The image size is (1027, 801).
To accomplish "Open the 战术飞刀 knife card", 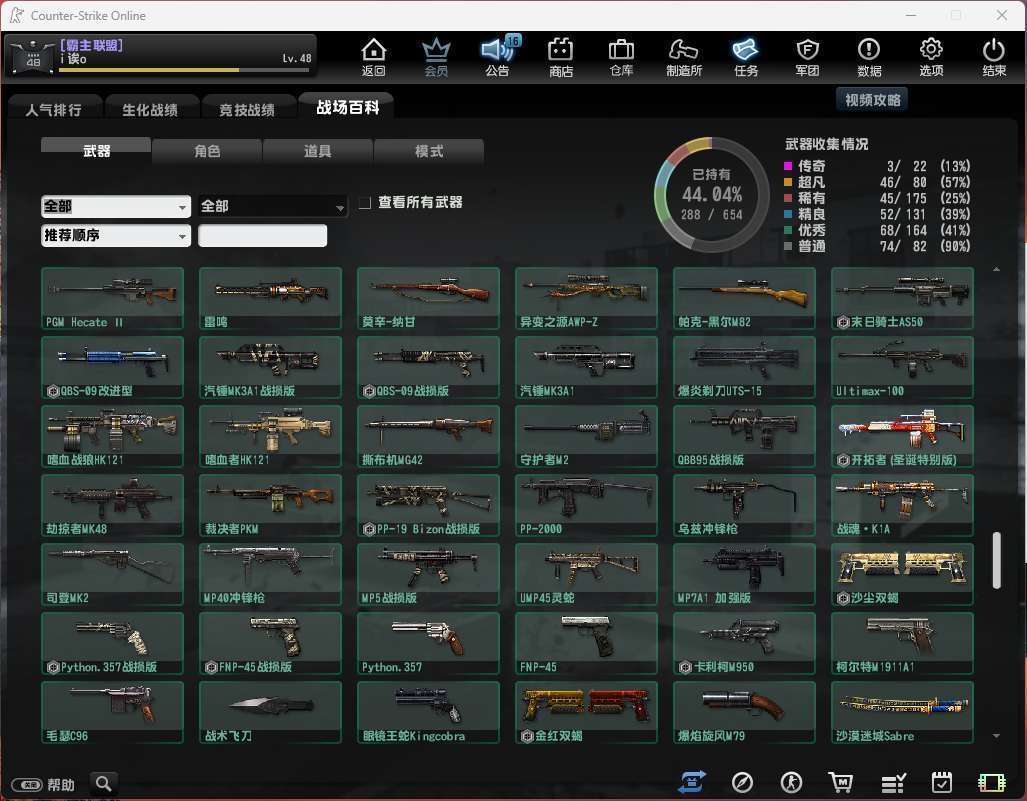I will 271,713.
